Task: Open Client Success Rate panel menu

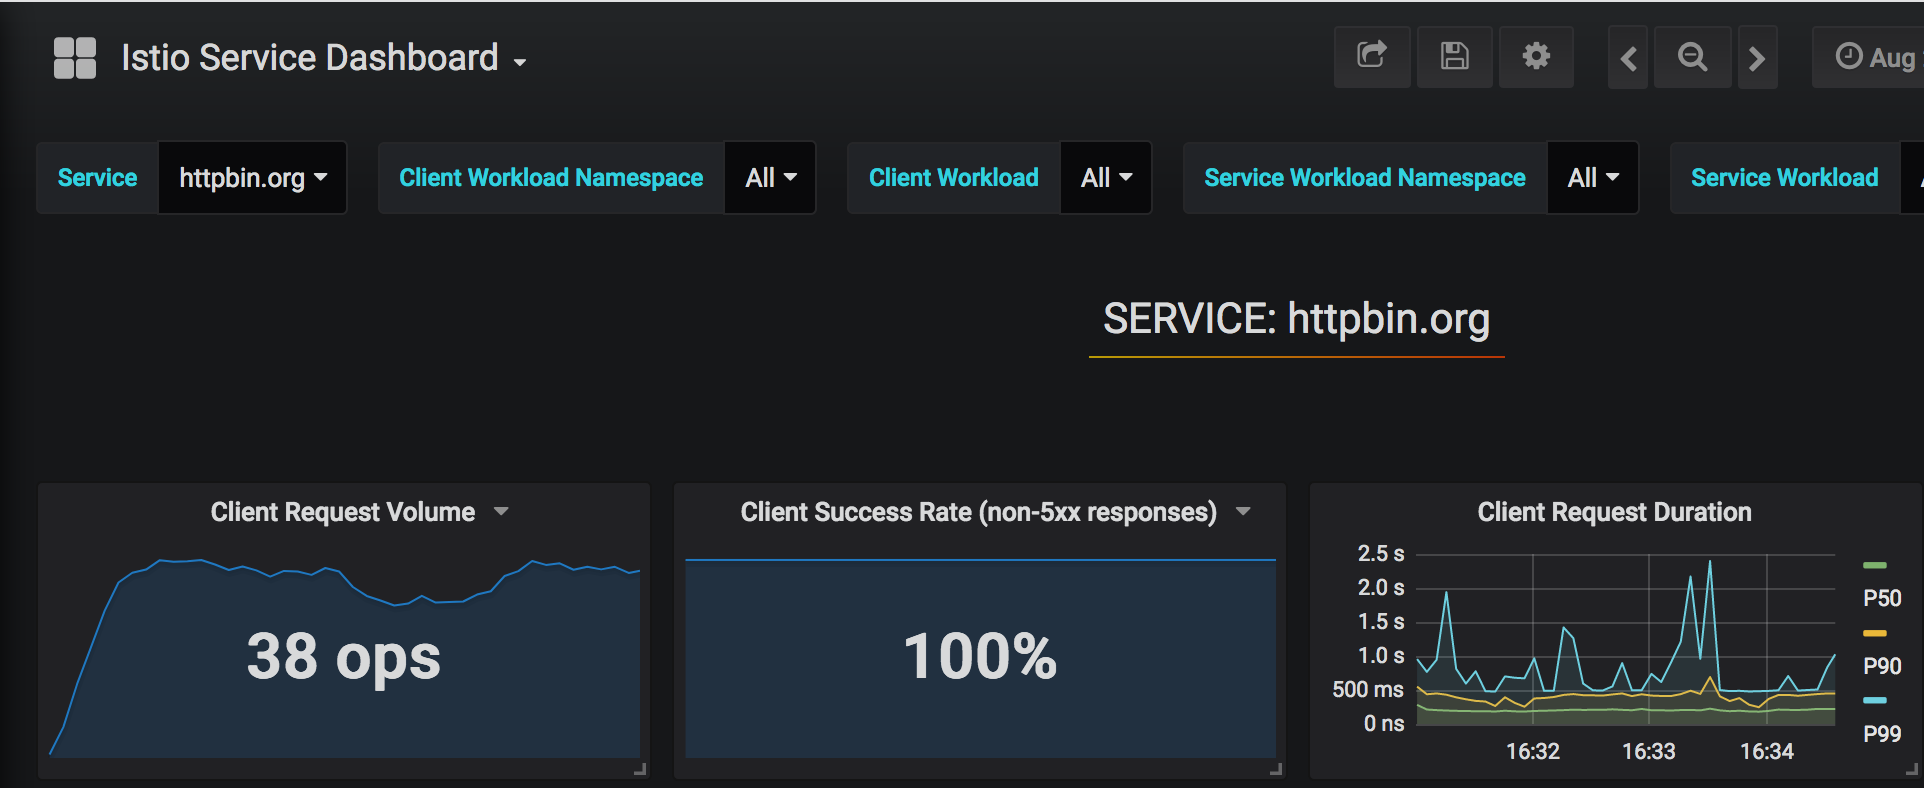Action: click(1243, 512)
